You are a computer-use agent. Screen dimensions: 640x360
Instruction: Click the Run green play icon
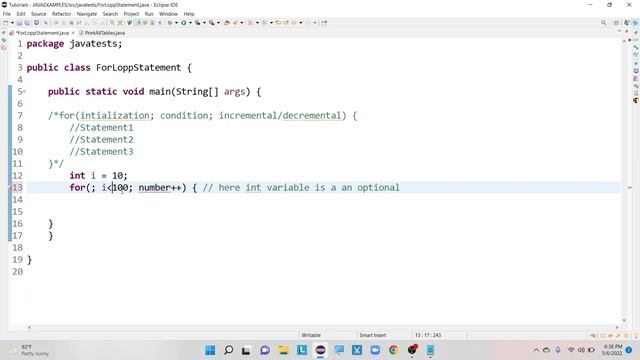(x=184, y=23)
